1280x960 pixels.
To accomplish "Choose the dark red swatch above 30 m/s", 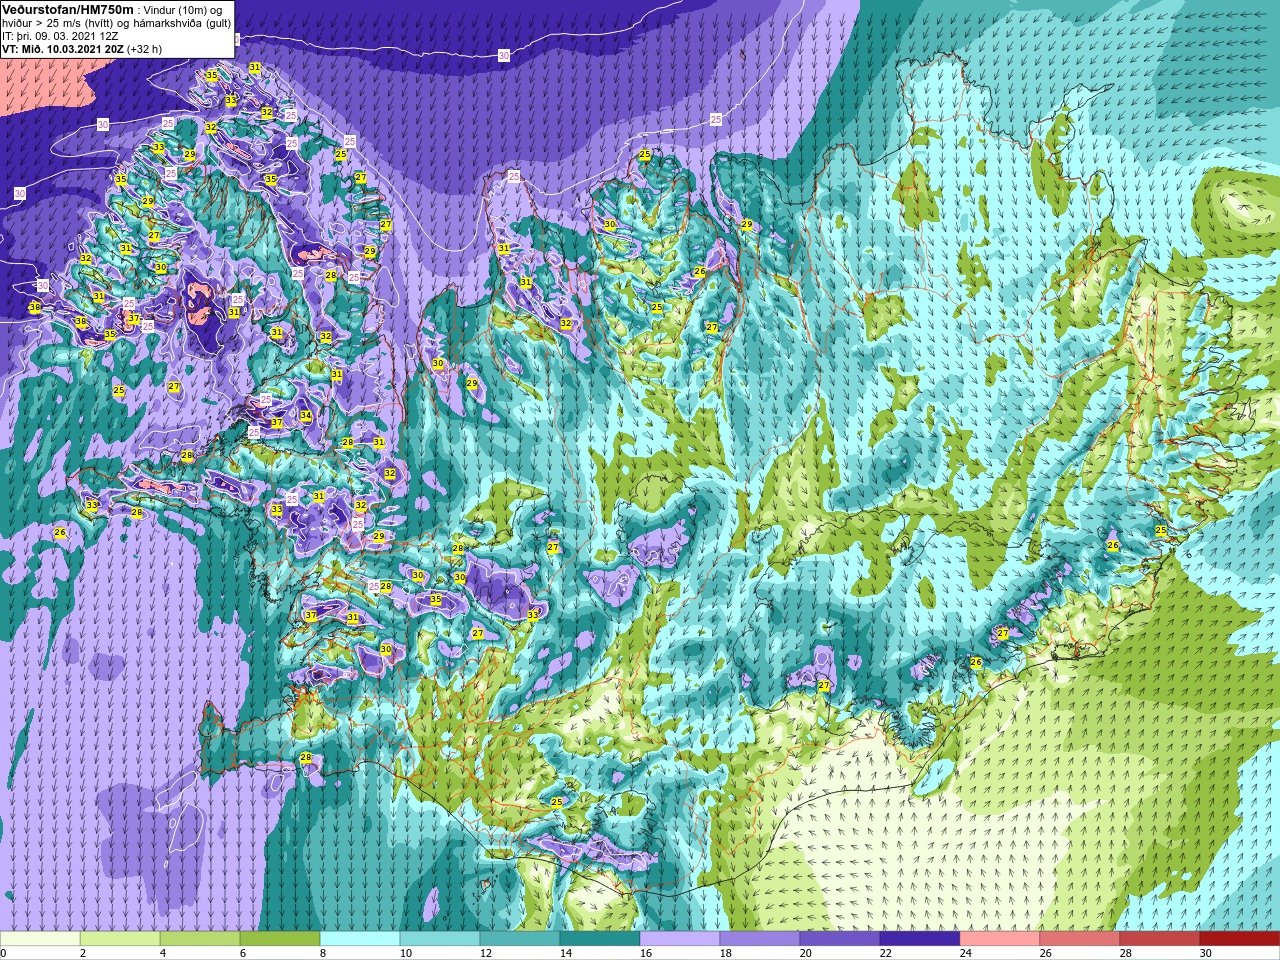I will pyautogui.click(x=1240, y=939).
